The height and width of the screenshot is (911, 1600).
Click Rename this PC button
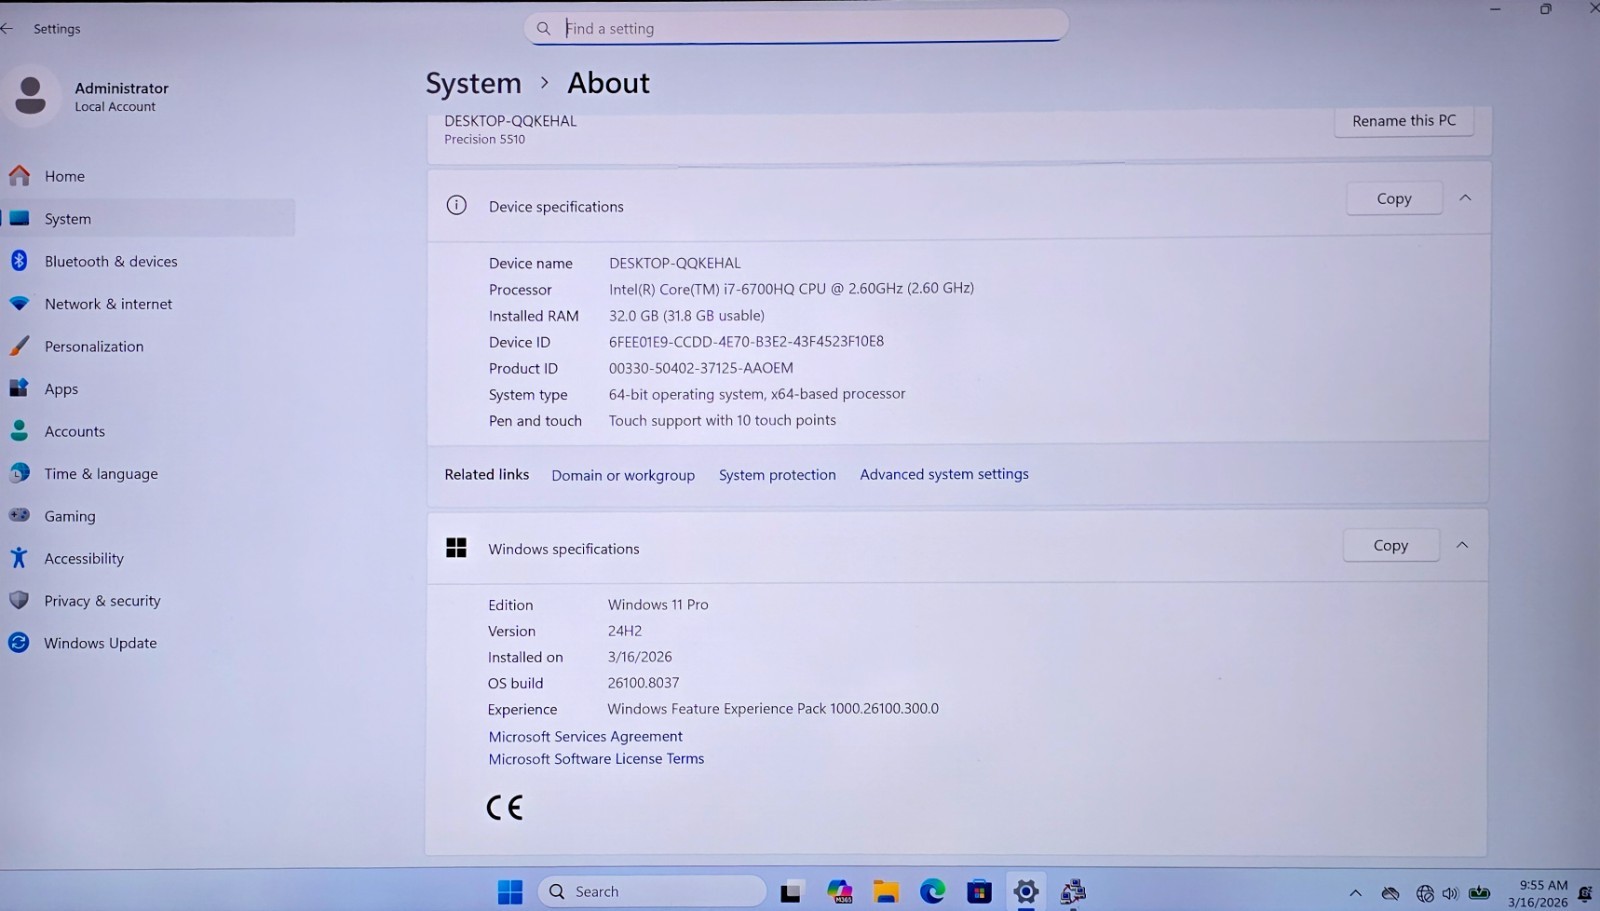(x=1404, y=120)
